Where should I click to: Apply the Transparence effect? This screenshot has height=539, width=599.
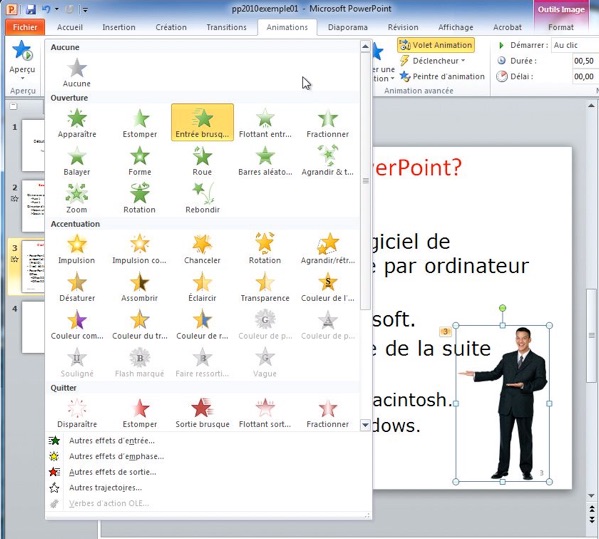(265, 286)
